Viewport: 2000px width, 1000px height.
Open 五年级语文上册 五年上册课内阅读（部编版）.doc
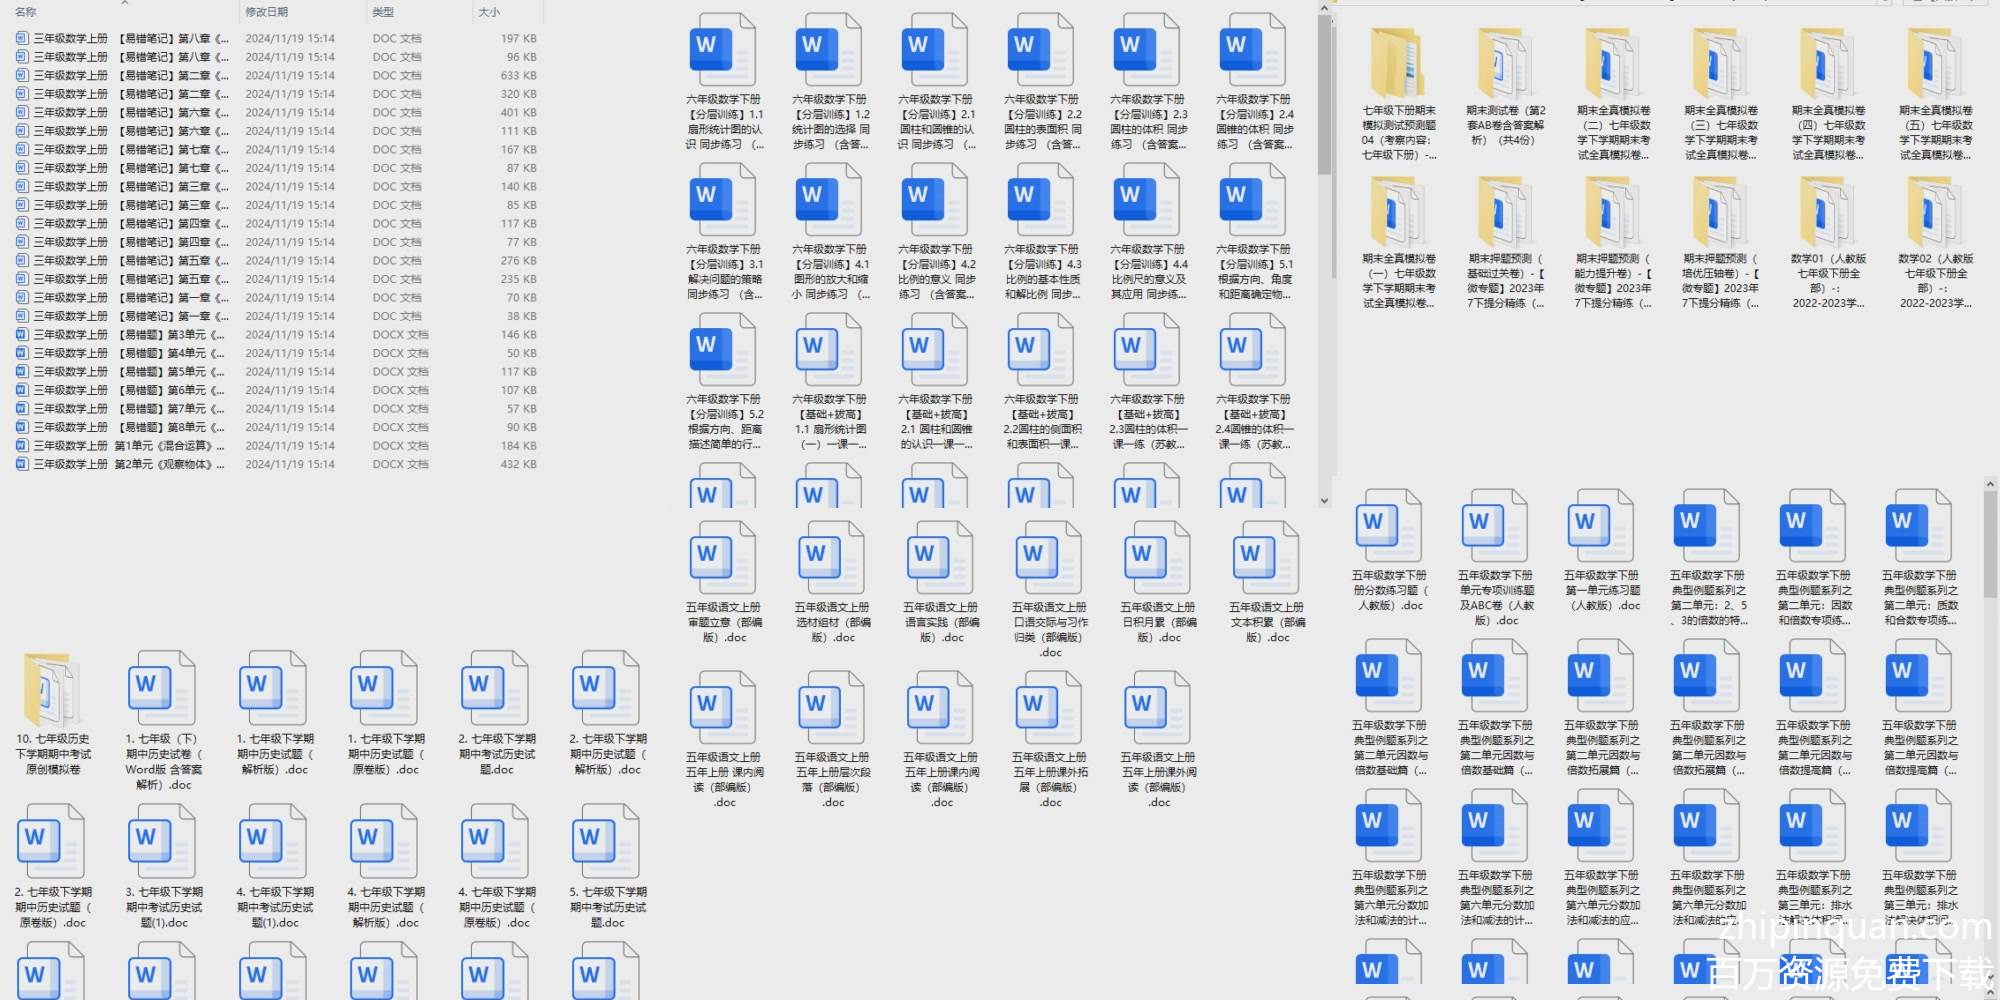pyautogui.click(x=723, y=708)
